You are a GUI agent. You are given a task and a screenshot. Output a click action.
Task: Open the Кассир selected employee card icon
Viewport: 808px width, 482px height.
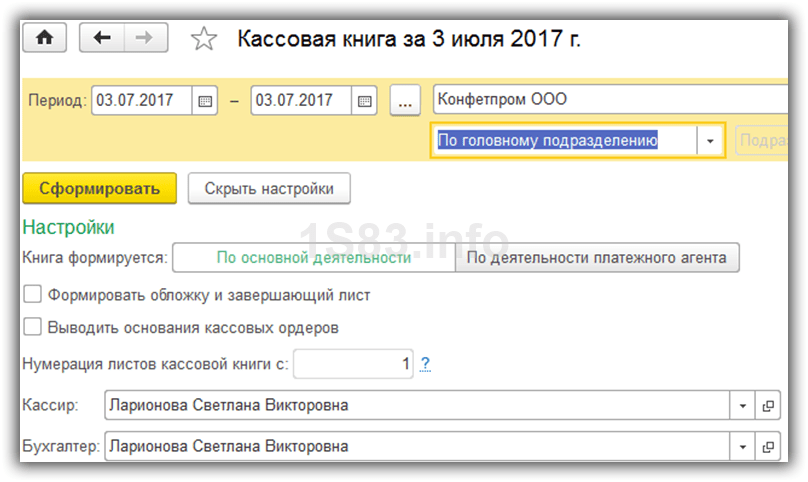click(768, 406)
